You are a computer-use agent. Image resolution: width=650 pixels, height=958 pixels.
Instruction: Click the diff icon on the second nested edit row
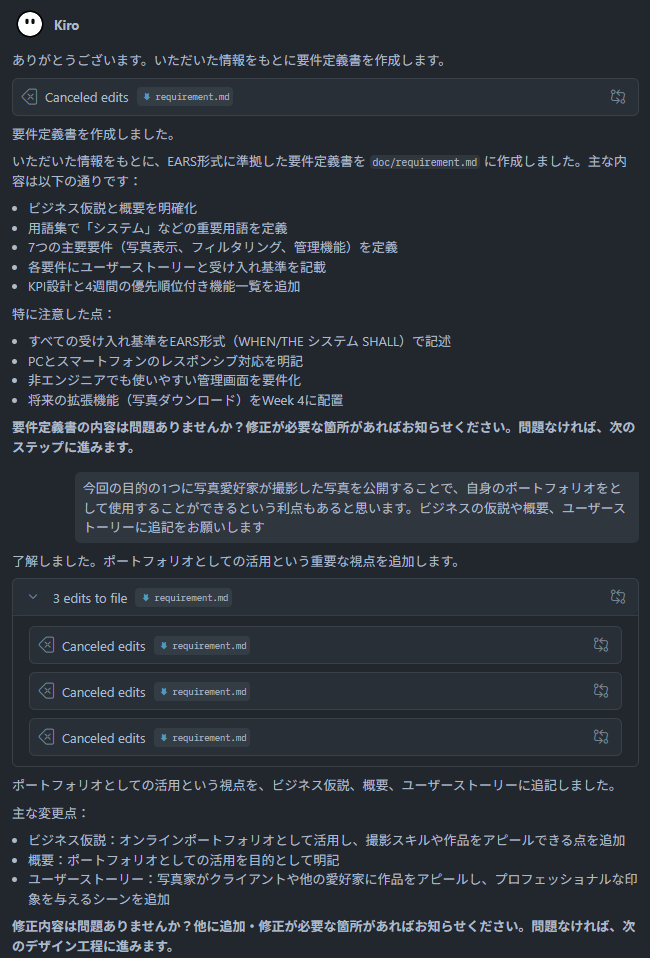[x=601, y=691]
